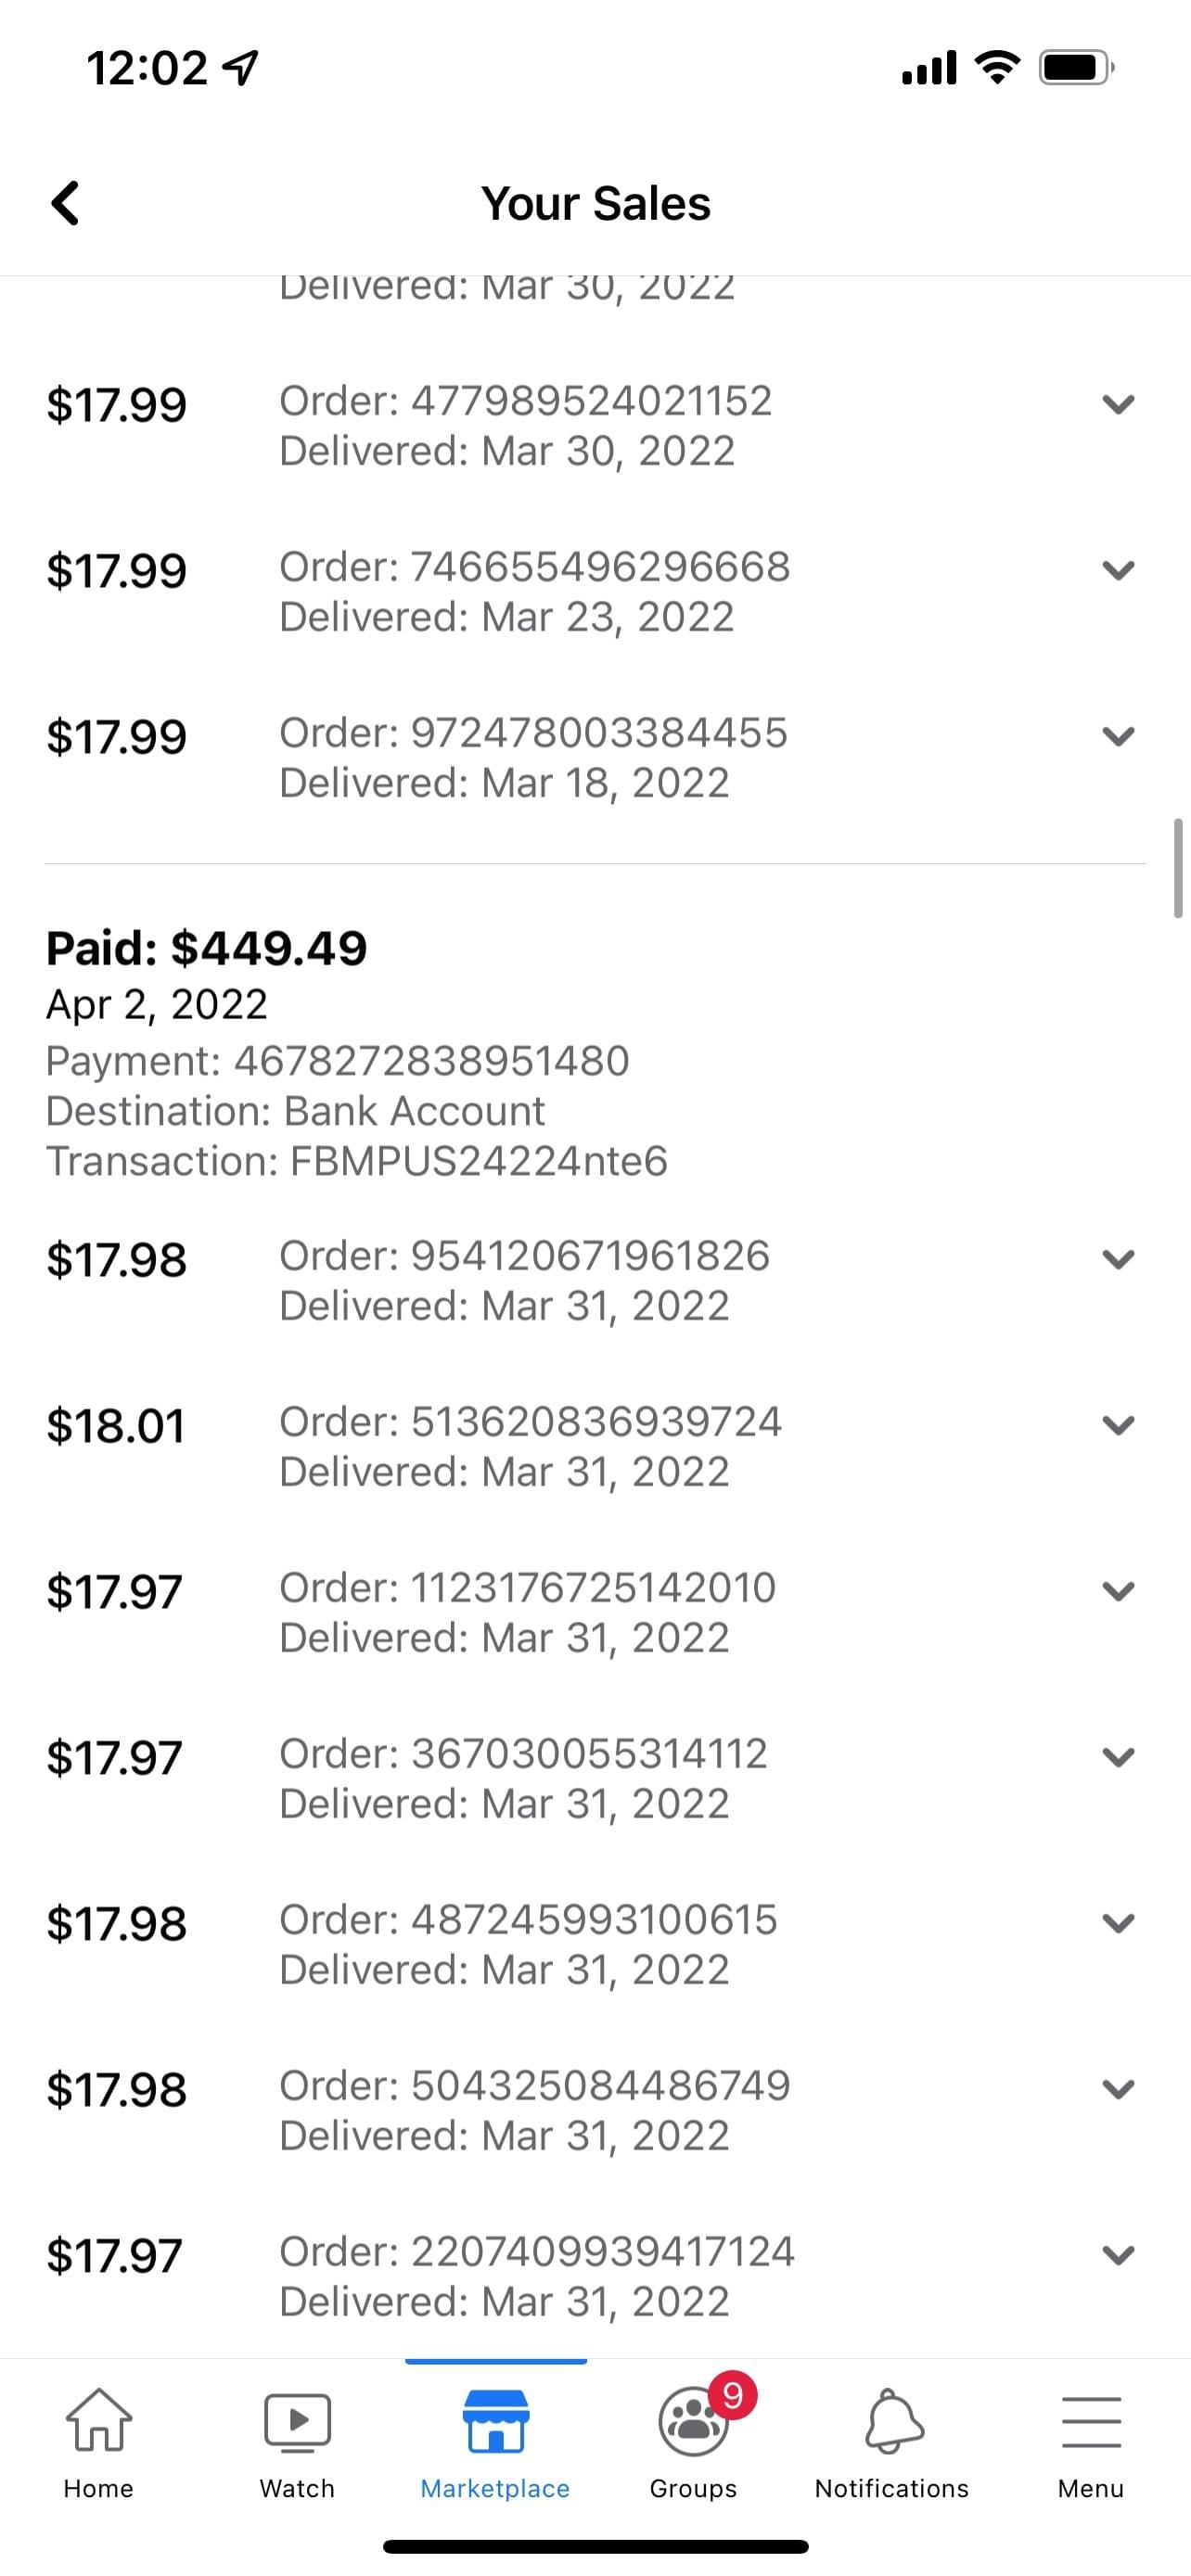Expand order 220740993941​7124 chevron

[x=1118, y=2255]
